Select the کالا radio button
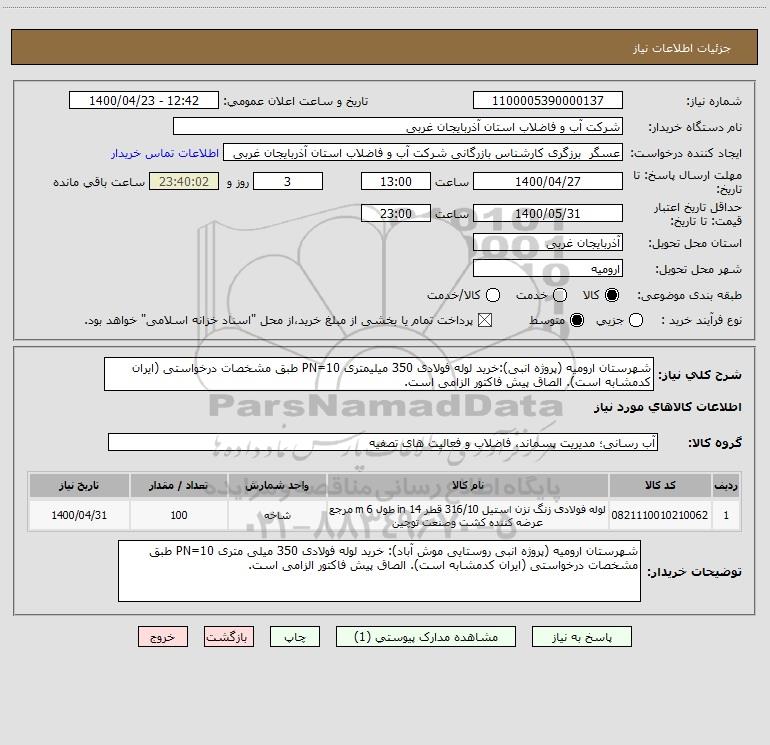The image size is (770, 745). 612,295
